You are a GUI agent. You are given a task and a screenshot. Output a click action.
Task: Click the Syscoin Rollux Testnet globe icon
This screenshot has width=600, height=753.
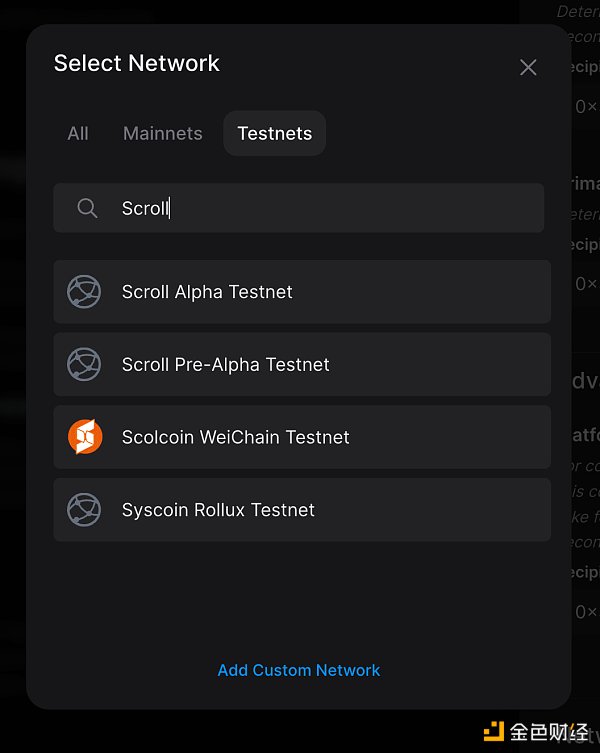pyautogui.click(x=84, y=510)
